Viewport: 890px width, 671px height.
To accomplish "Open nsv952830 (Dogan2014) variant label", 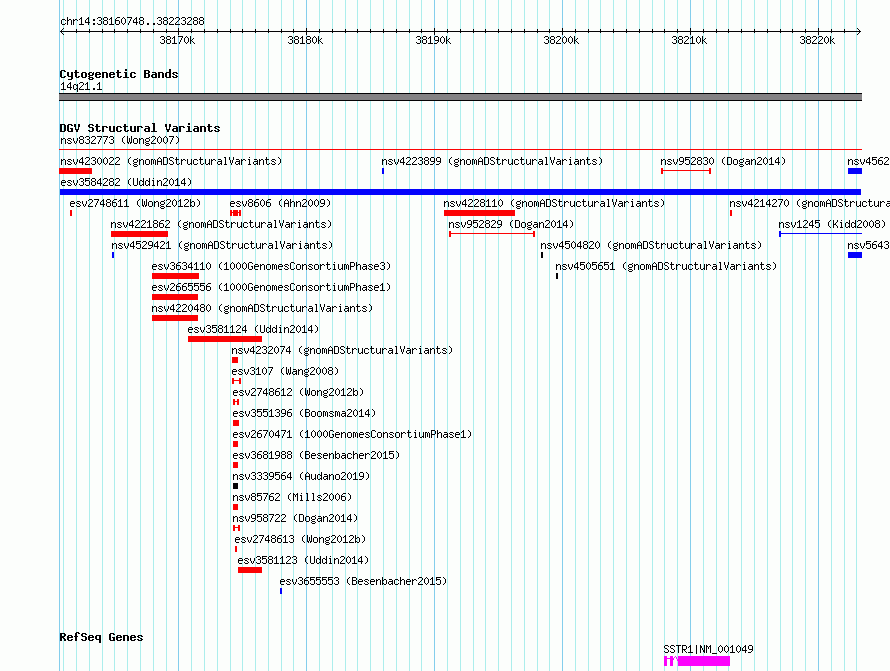I will pyautogui.click(x=723, y=161).
